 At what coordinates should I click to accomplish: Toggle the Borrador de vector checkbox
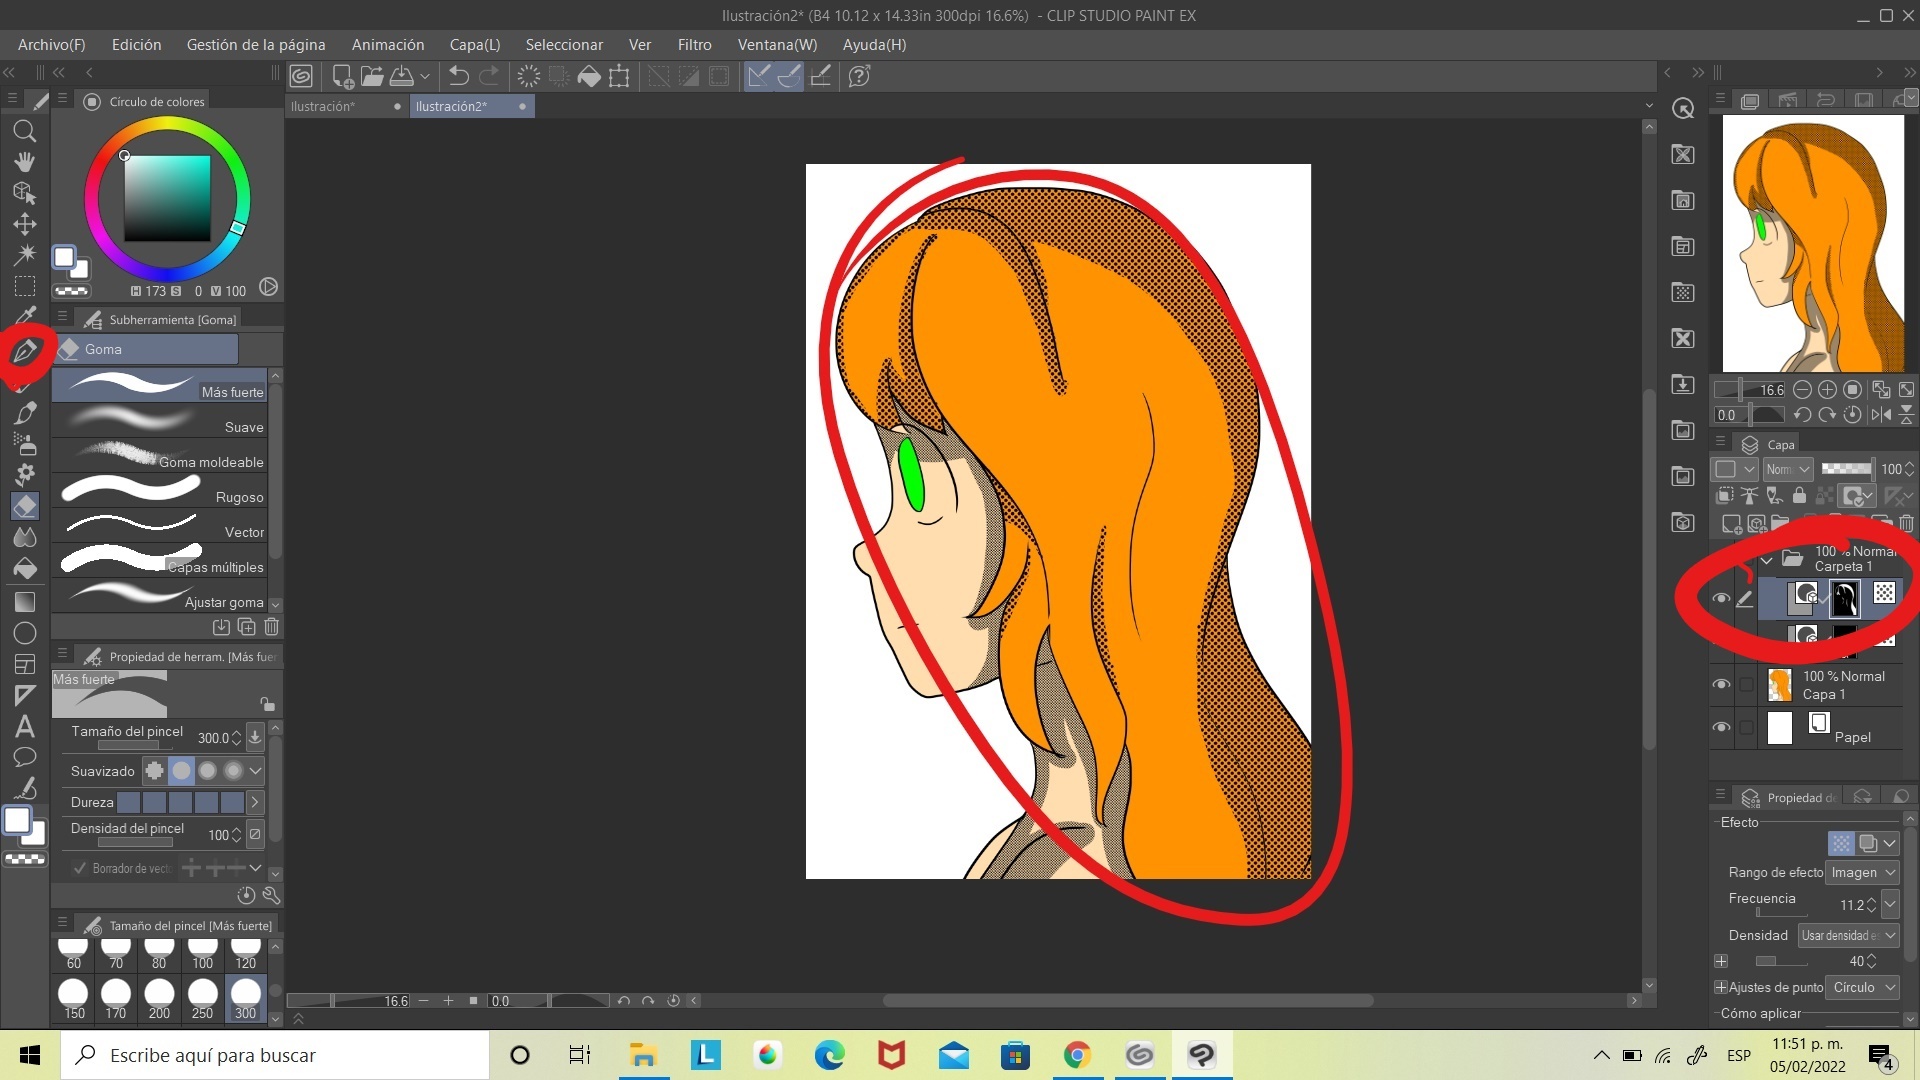pos(80,868)
